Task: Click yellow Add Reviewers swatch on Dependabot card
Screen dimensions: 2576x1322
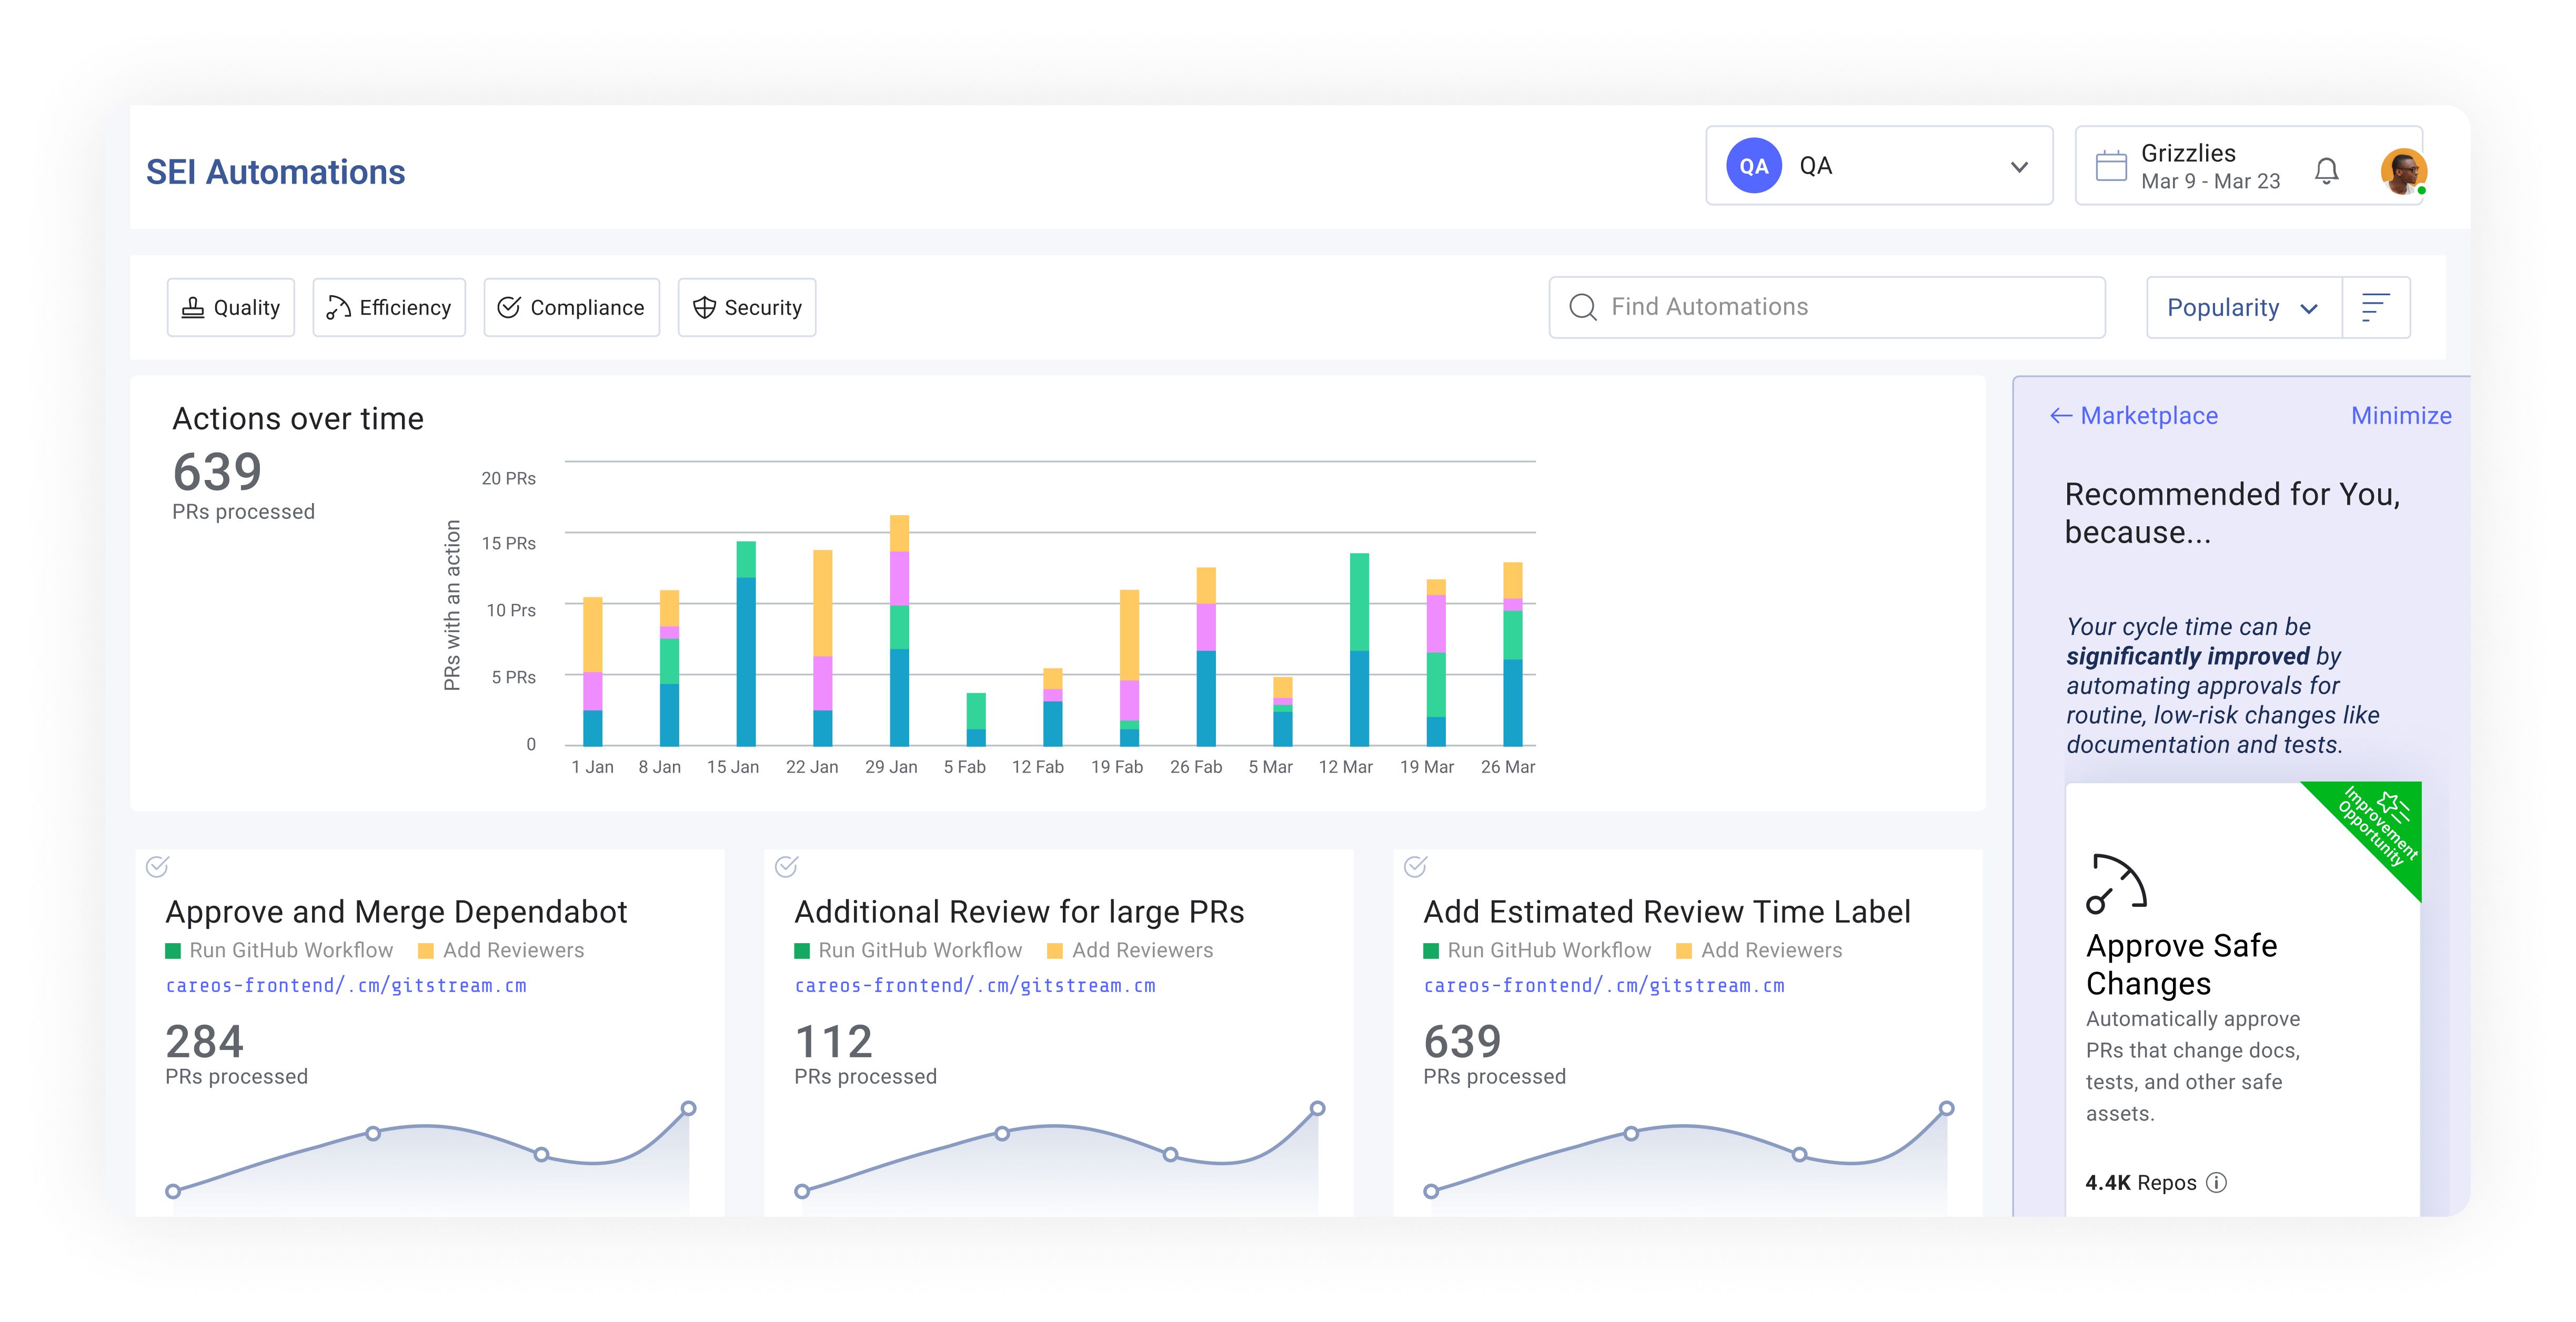Action: 426,951
